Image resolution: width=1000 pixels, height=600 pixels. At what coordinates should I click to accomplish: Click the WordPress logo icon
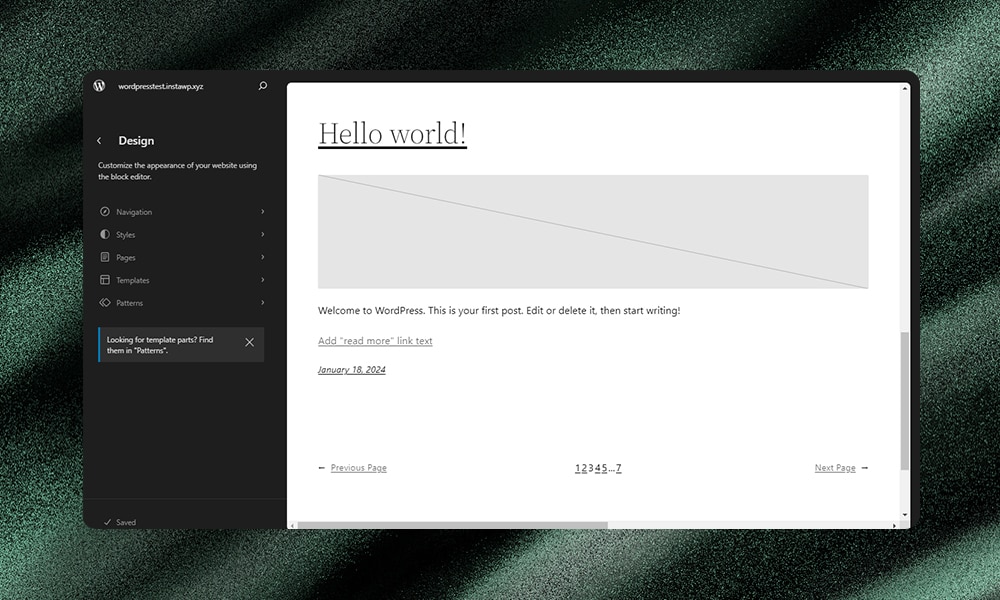[99, 86]
